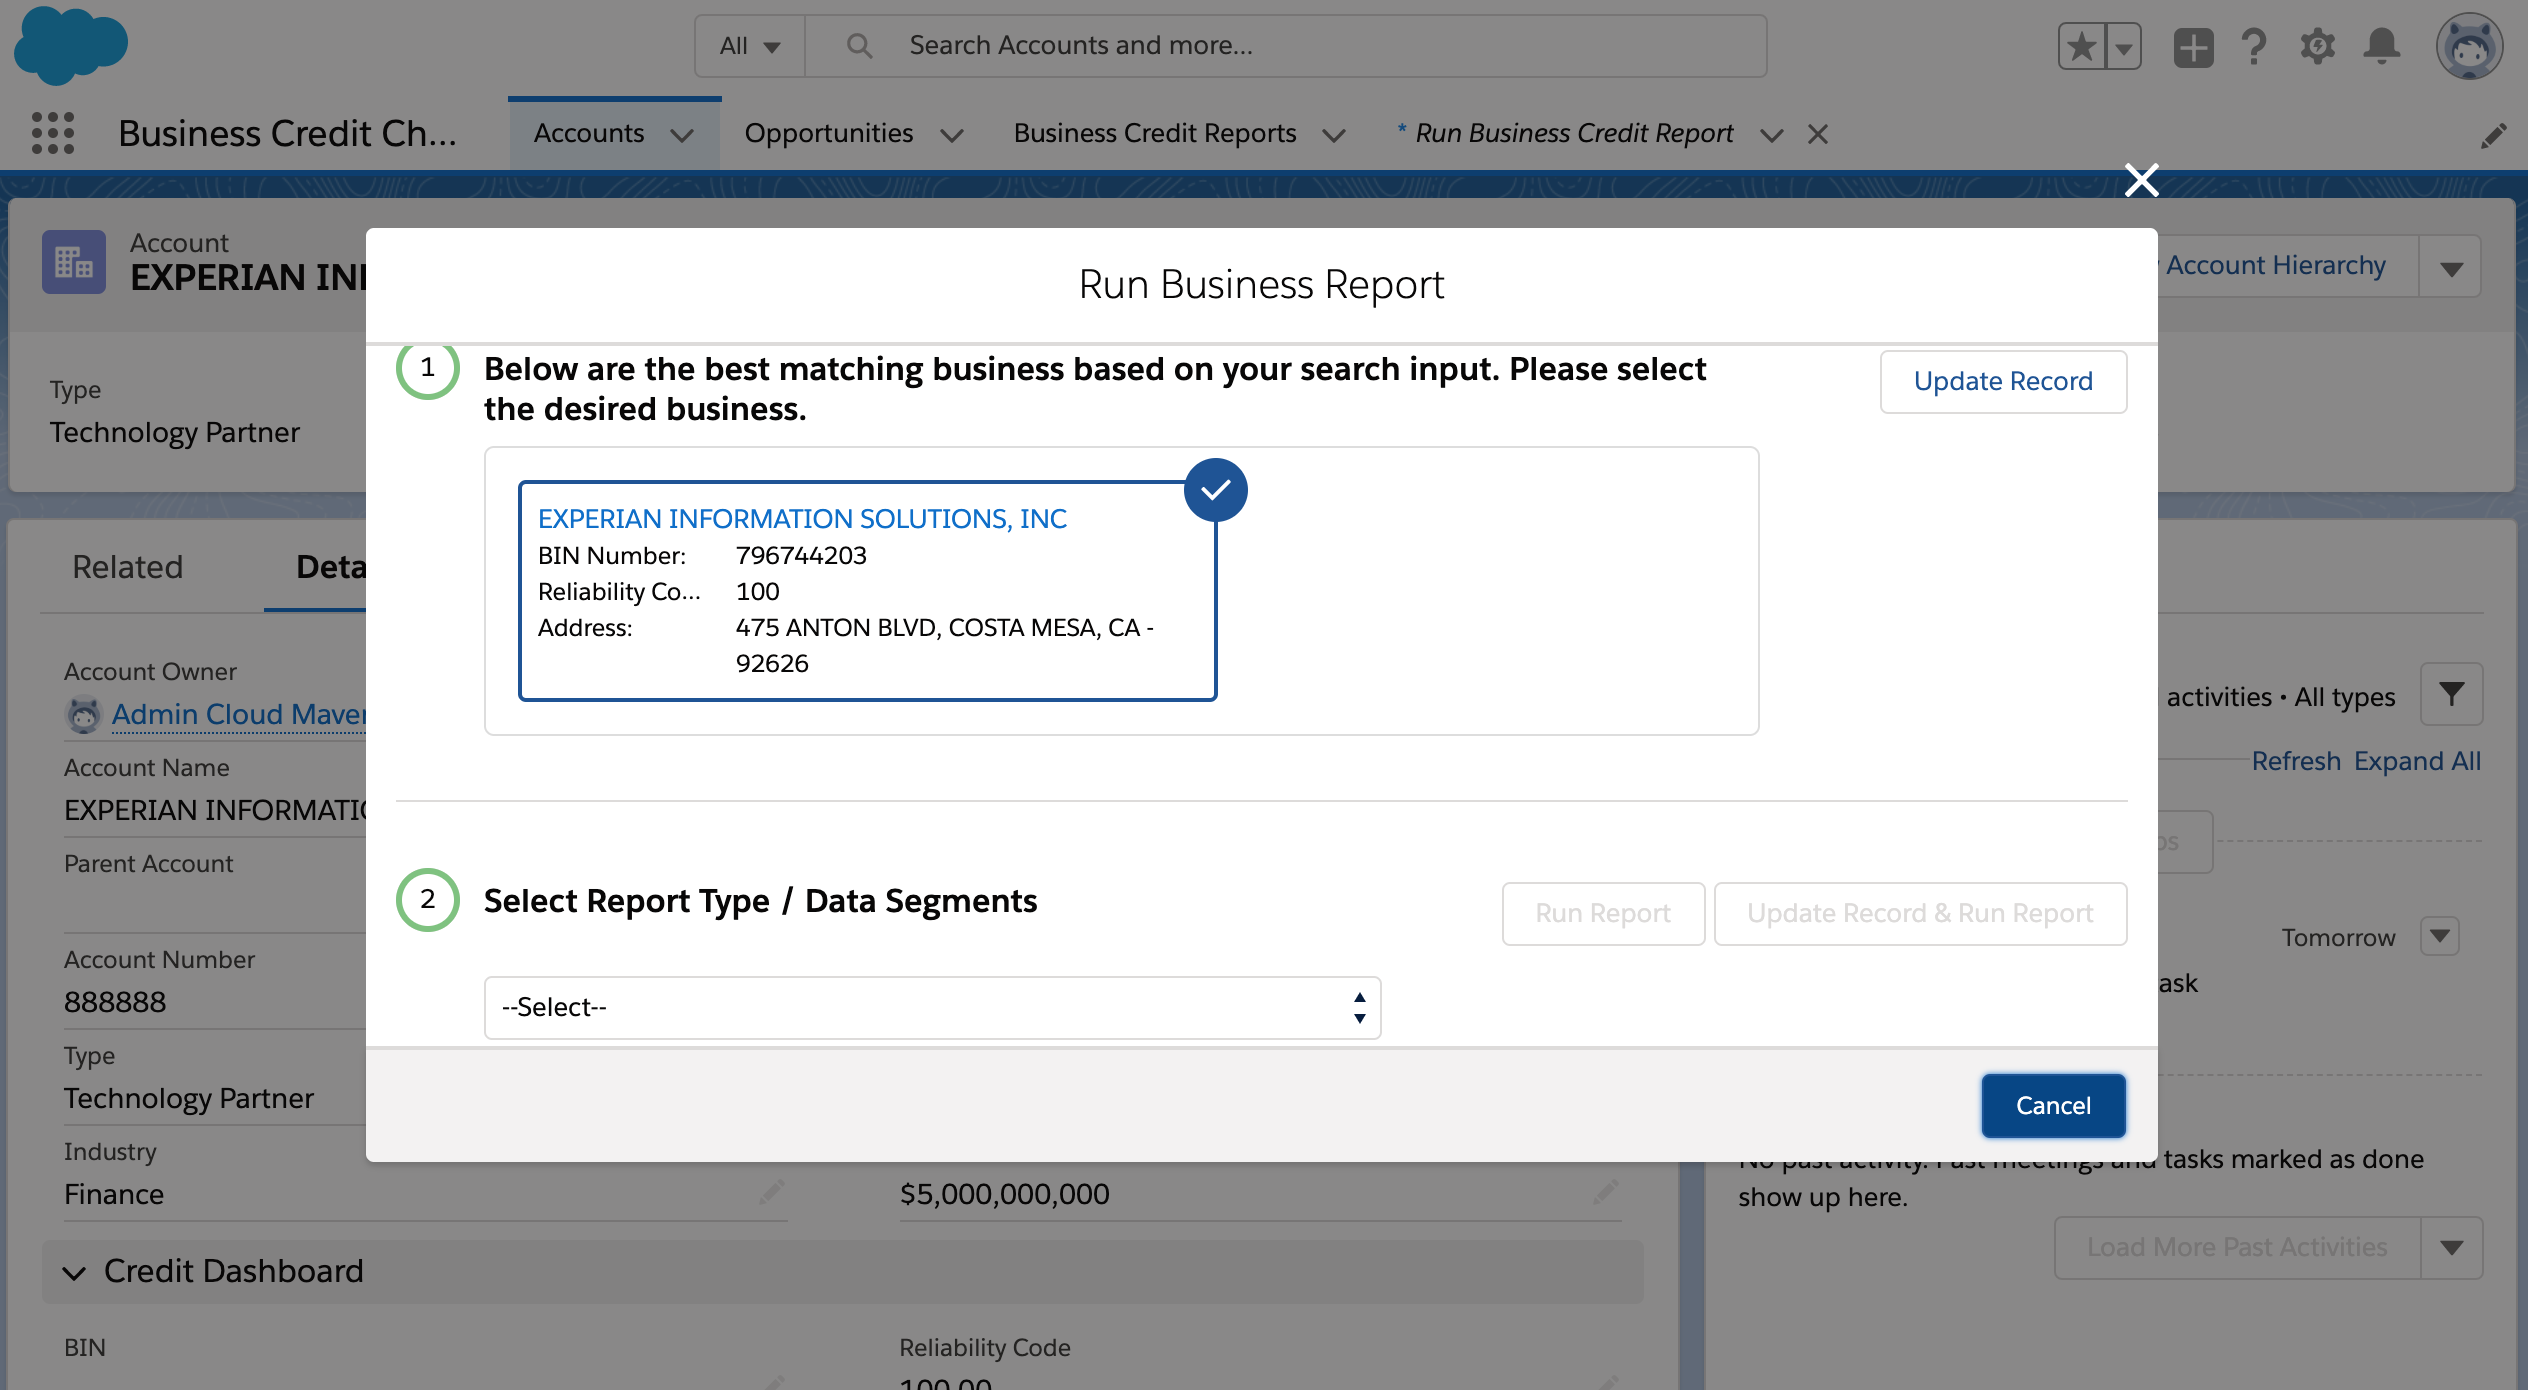
Task: Open Help using the question mark icon
Action: click(x=2253, y=45)
